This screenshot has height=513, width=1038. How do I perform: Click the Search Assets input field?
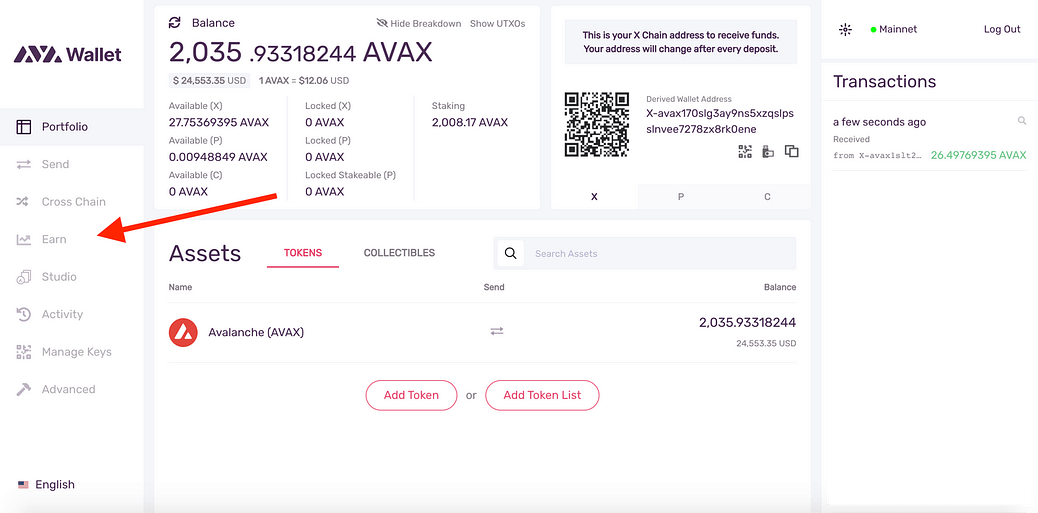pyautogui.click(x=661, y=254)
